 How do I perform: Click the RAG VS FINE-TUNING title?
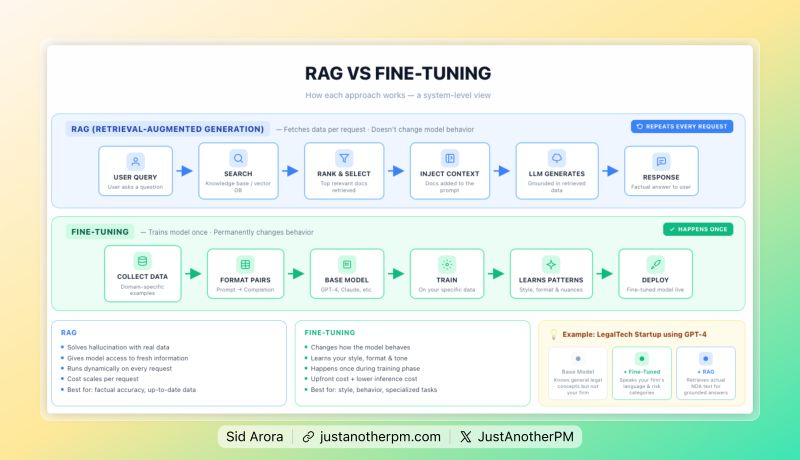(x=398, y=73)
